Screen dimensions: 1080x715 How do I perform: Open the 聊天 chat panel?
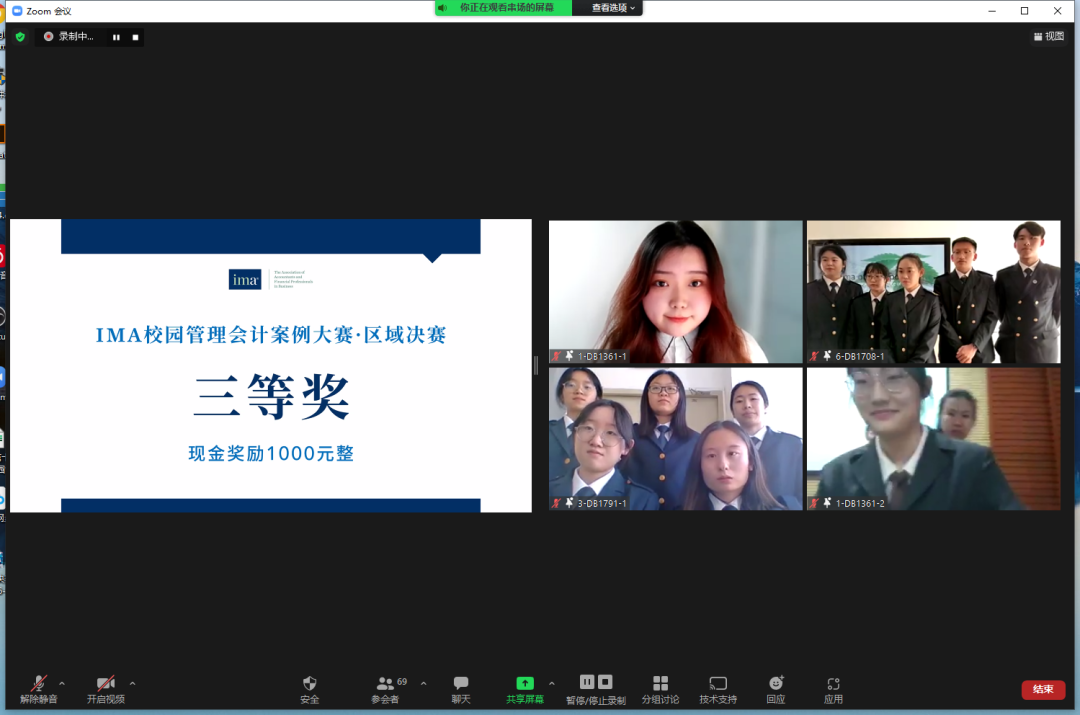coord(461,690)
